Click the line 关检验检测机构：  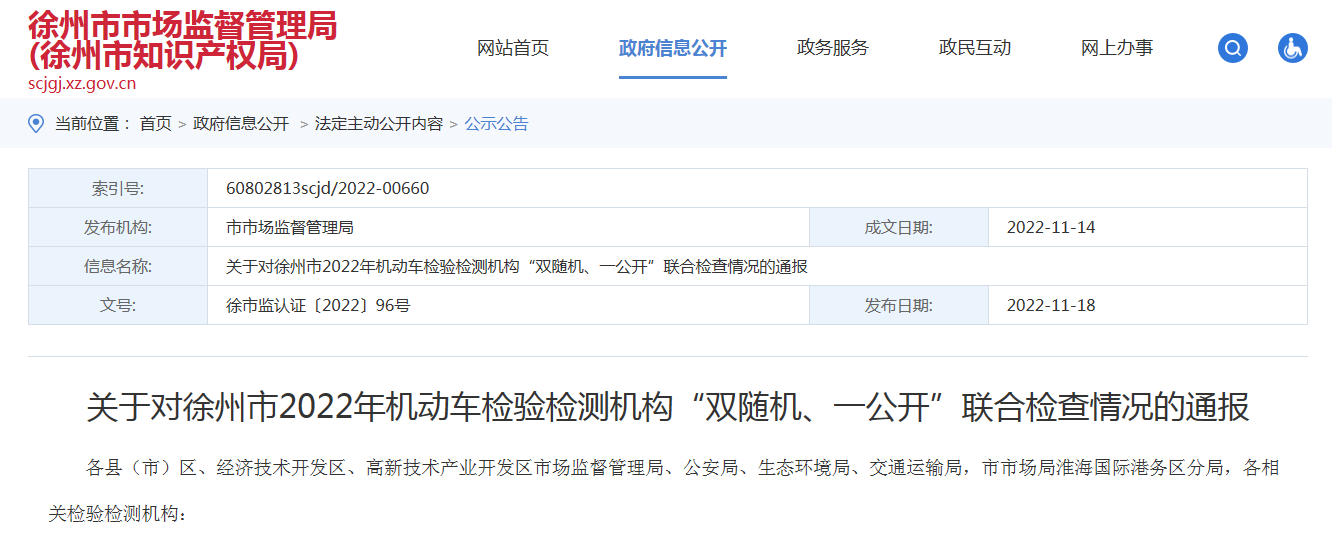point(118,514)
